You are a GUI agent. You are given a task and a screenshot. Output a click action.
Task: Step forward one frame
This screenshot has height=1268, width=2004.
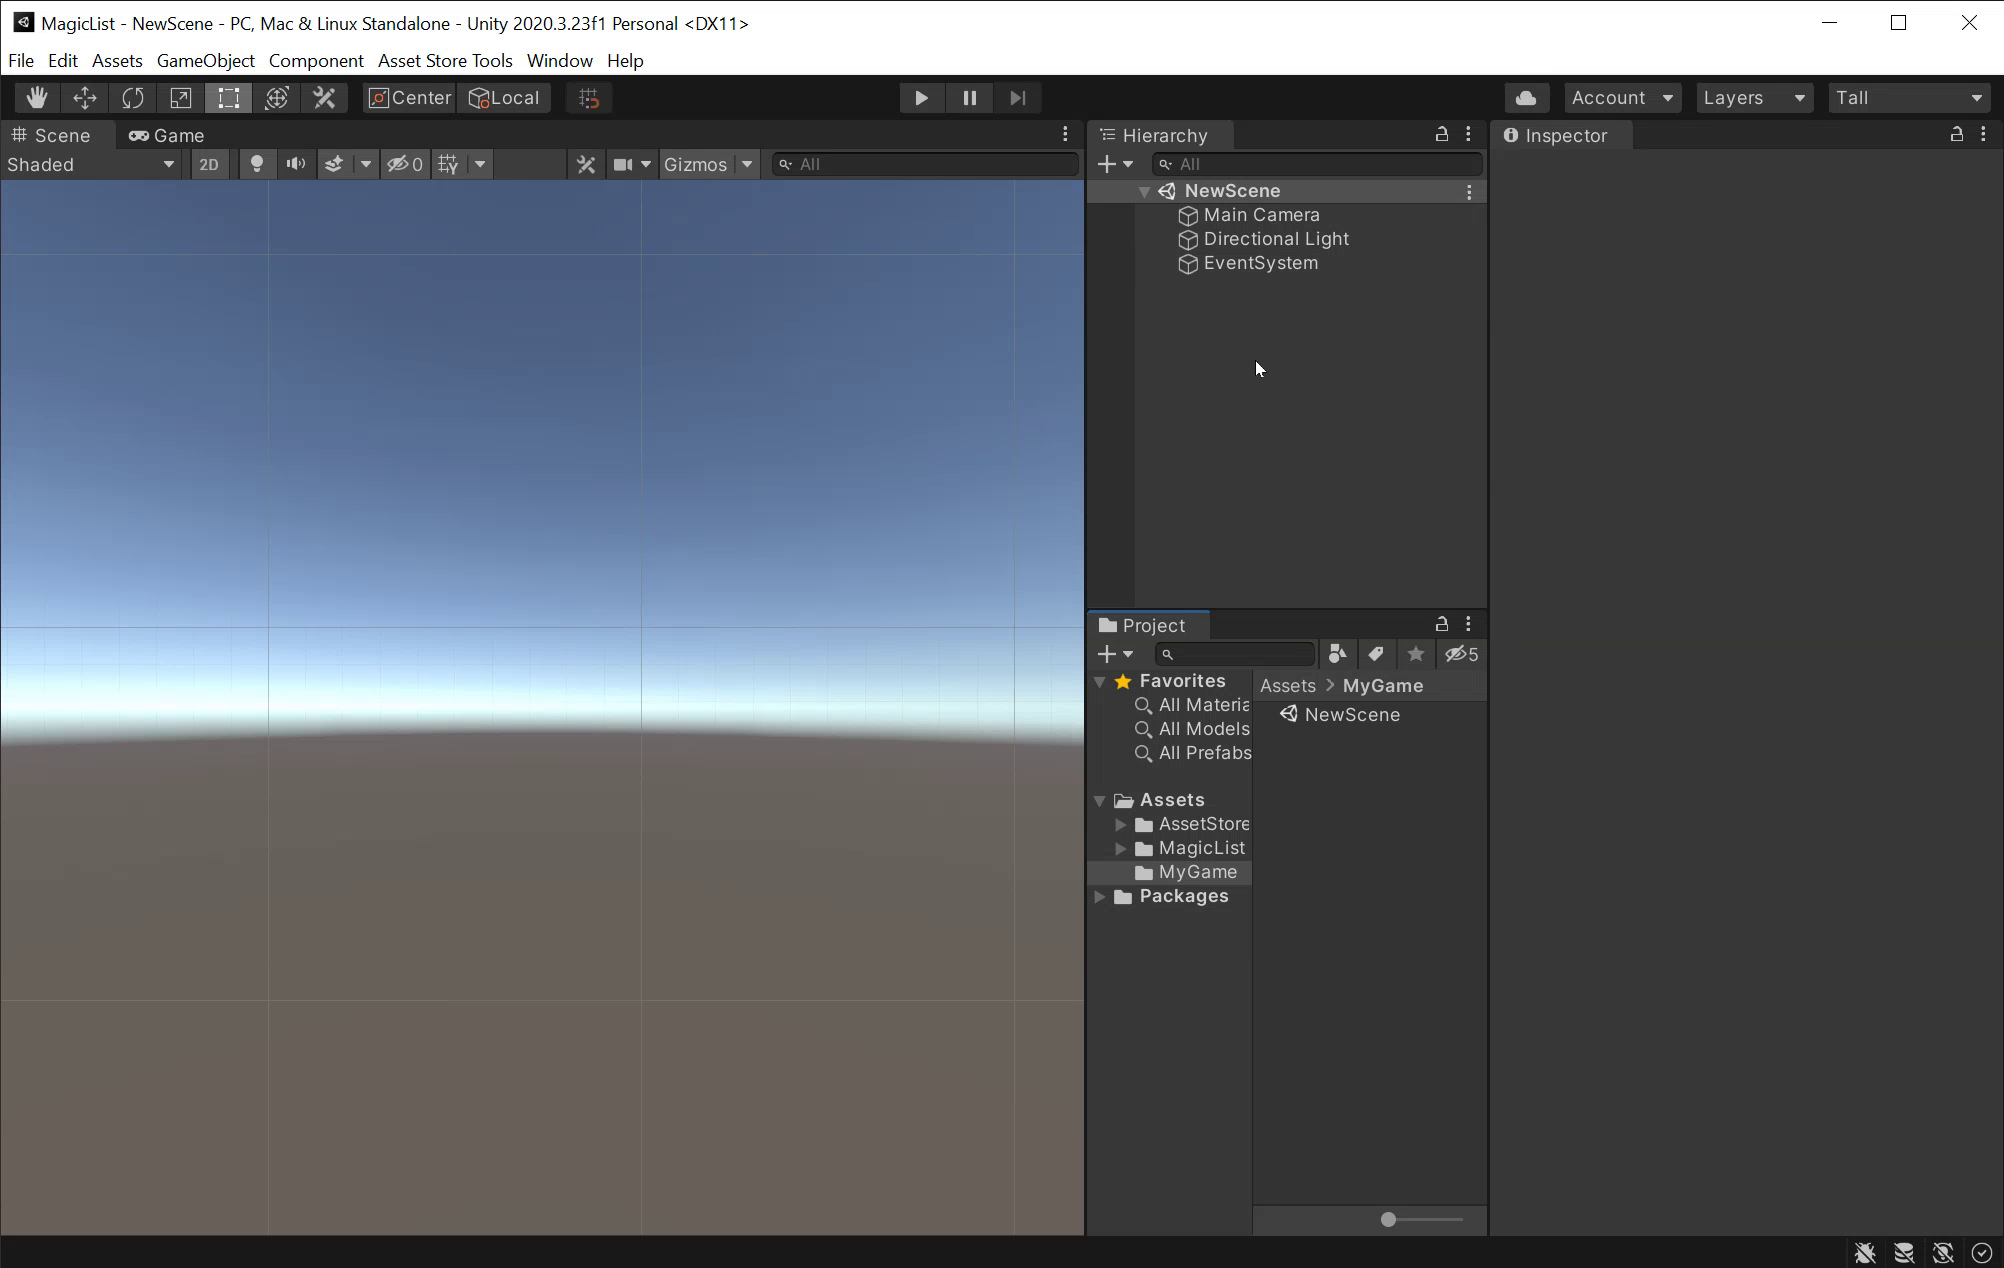1017,98
